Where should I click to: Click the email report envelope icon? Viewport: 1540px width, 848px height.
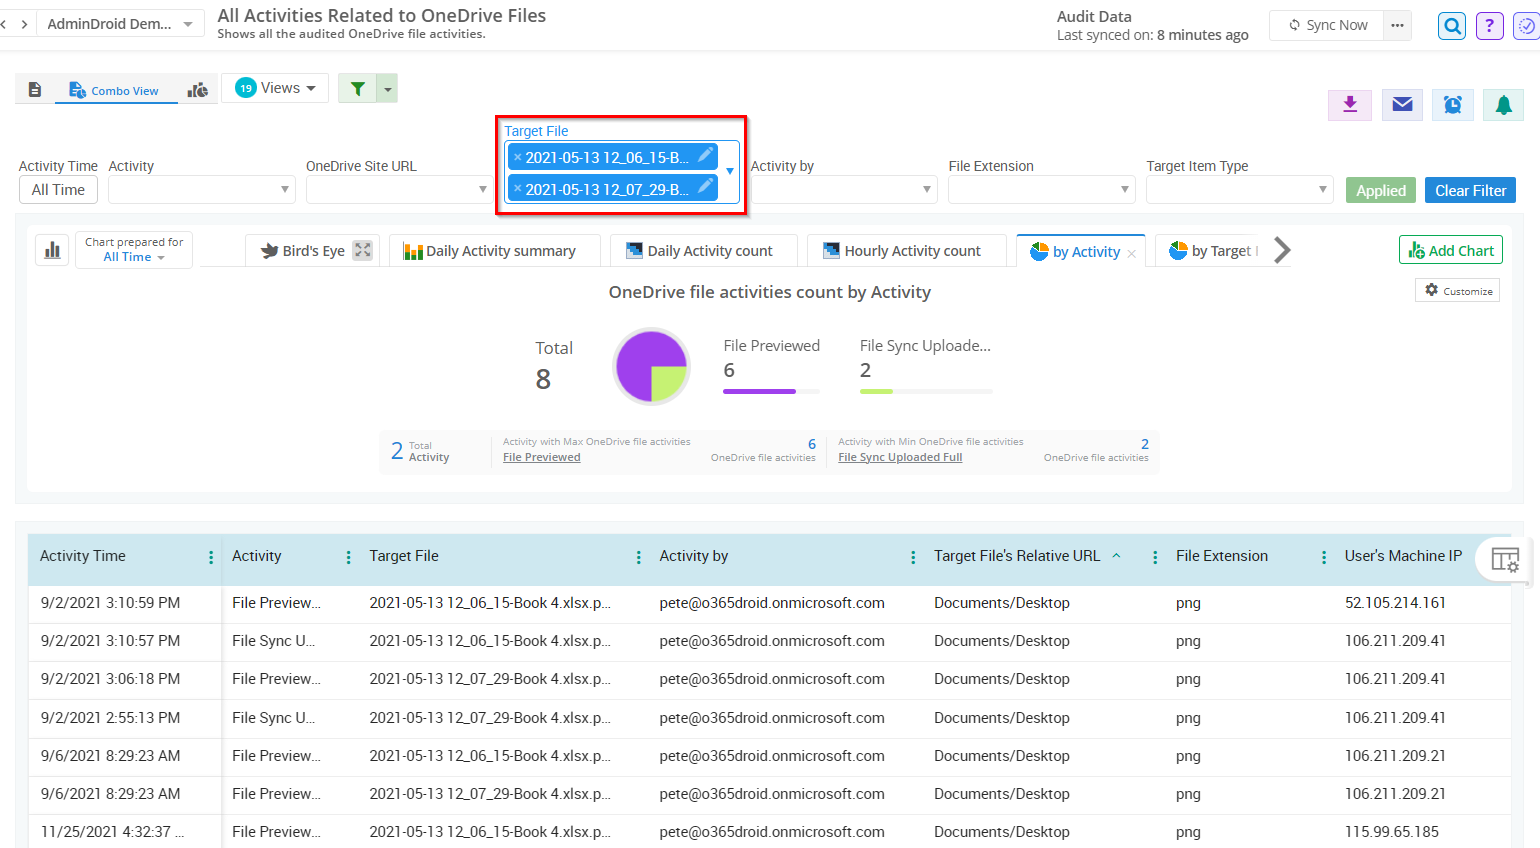pos(1402,104)
